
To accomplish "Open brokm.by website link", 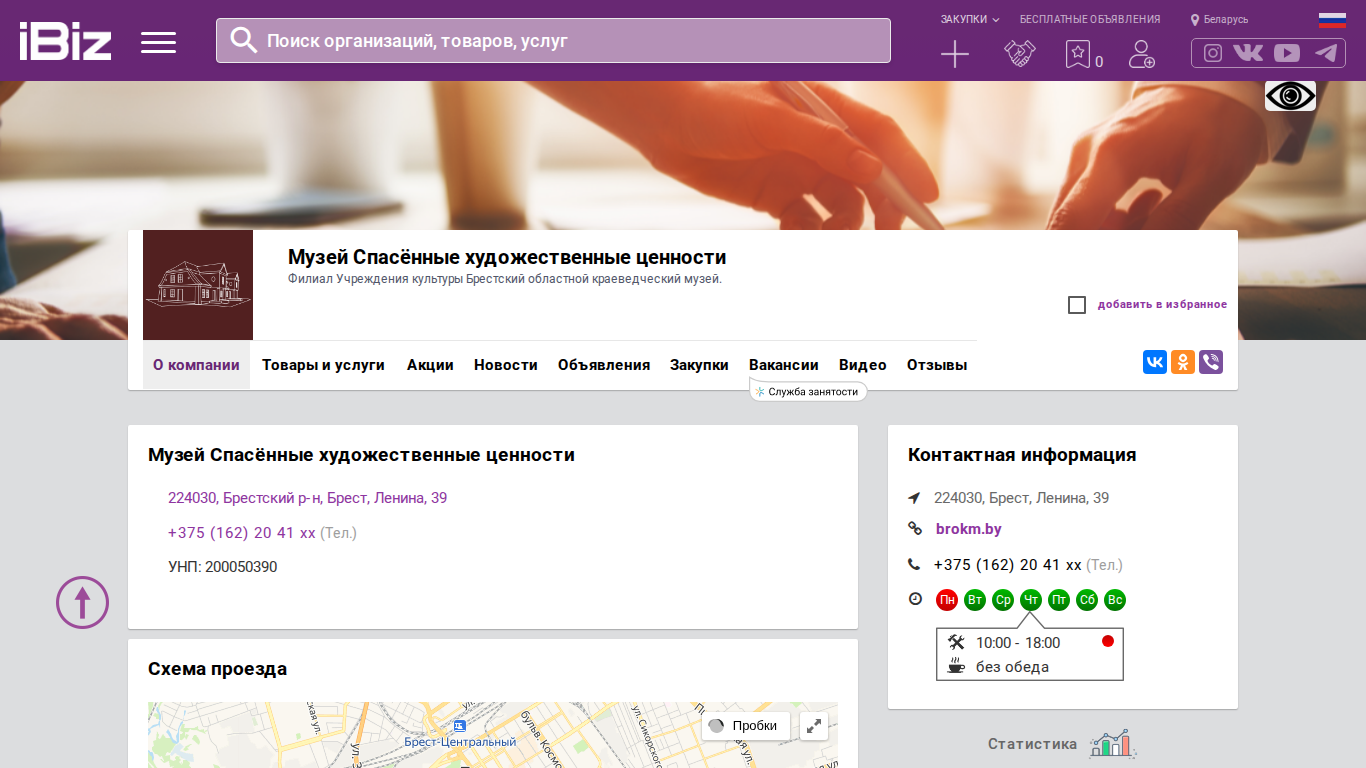I will pyautogui.click(x=969, y=529).
